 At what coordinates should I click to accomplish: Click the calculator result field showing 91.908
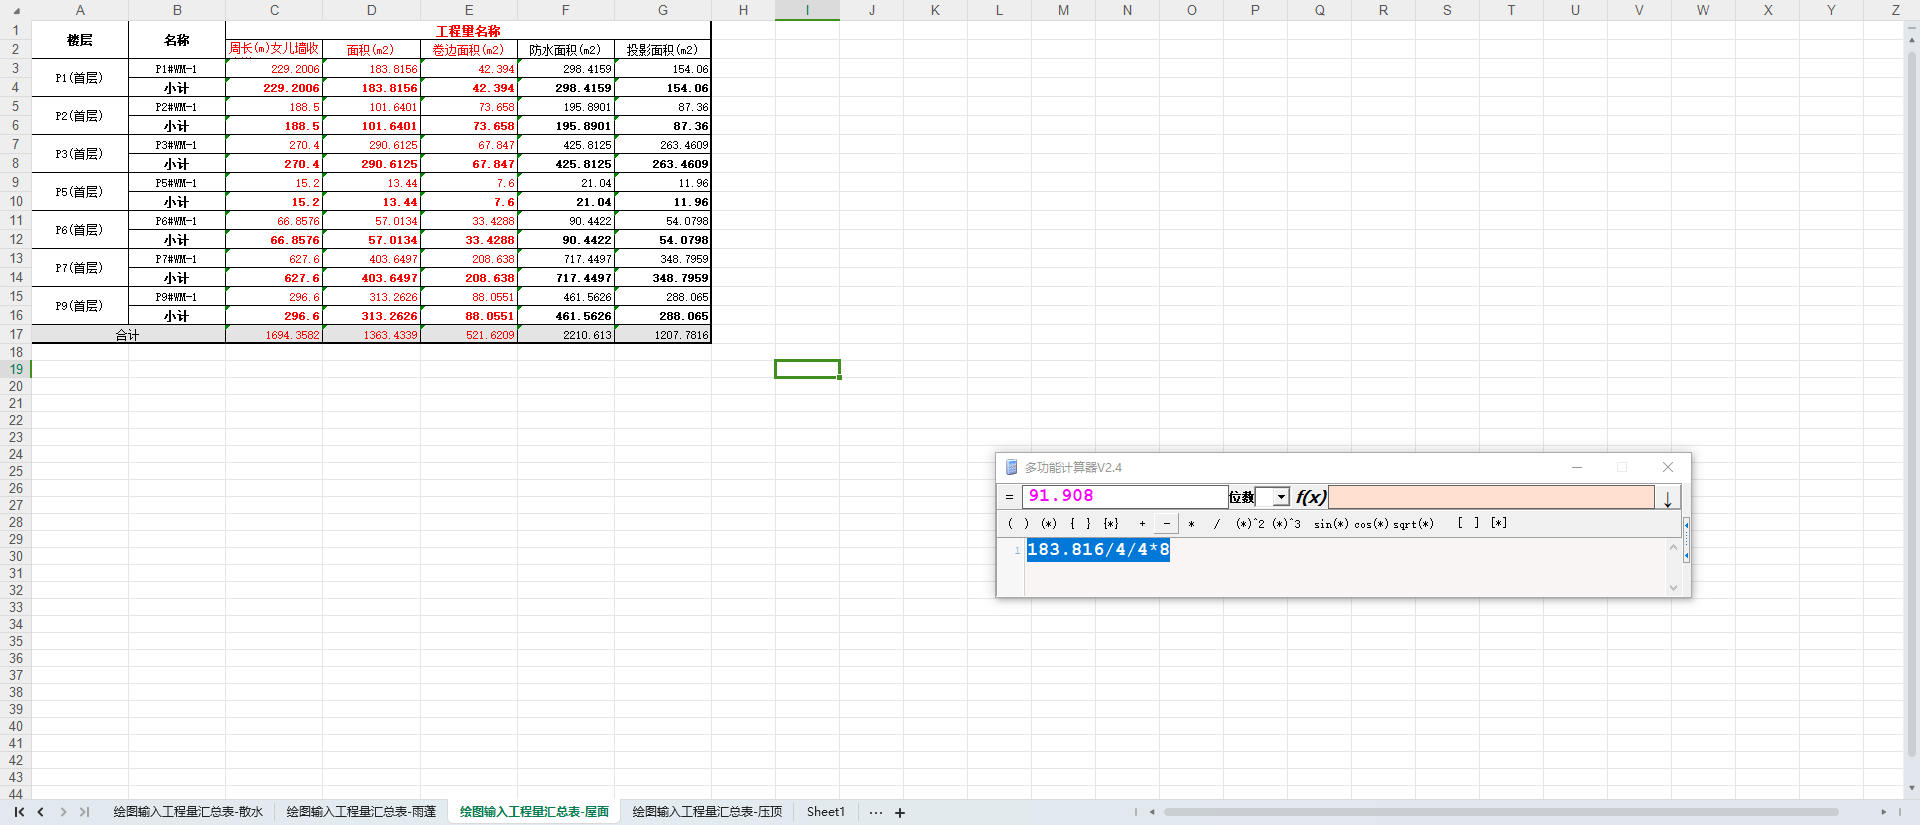[1124, 497]
